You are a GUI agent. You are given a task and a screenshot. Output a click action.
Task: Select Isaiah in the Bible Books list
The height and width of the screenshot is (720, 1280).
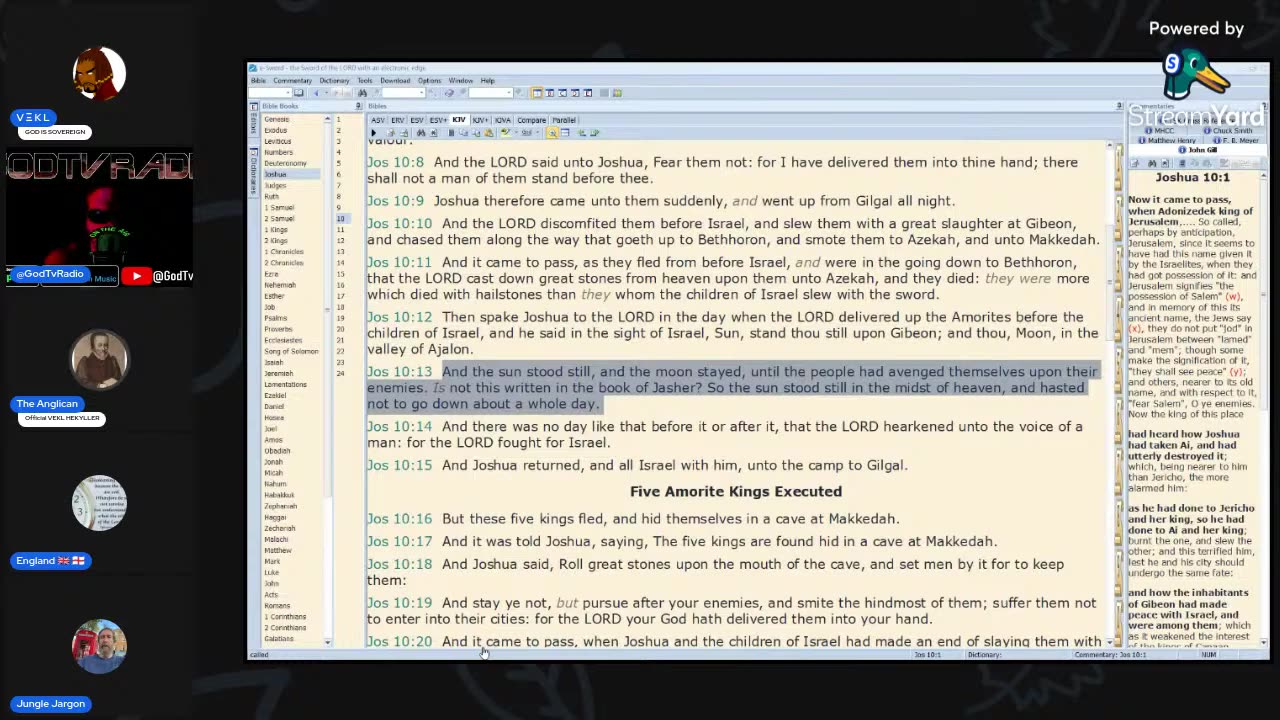point(273,362)
